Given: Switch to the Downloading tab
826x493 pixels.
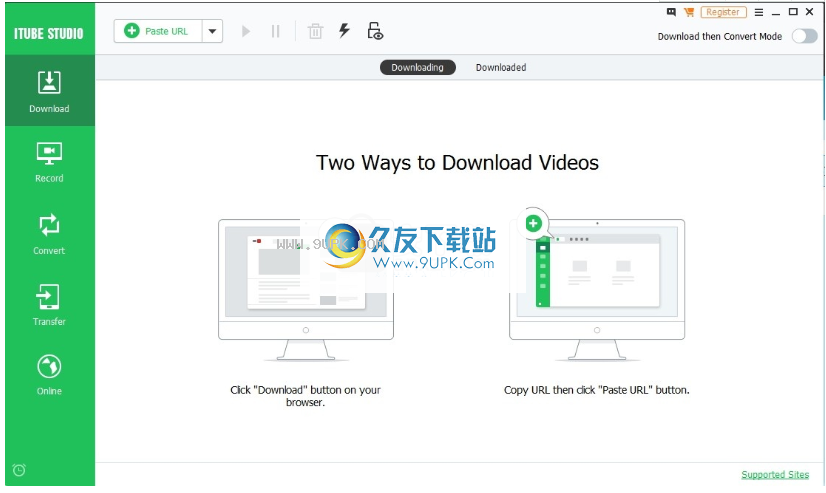Looking at the screenshot, I should [417, 67].
